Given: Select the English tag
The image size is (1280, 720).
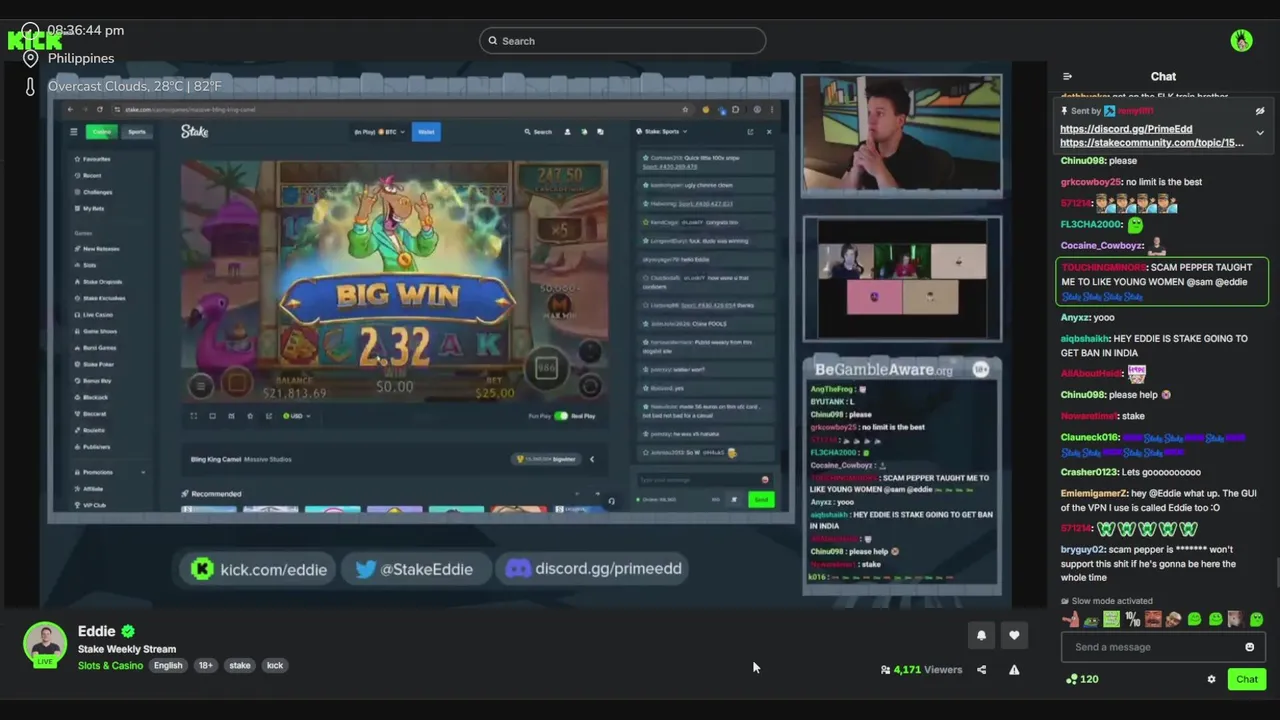Looking at the screenshot, I should pyautogui.click(x=168, y=665).
